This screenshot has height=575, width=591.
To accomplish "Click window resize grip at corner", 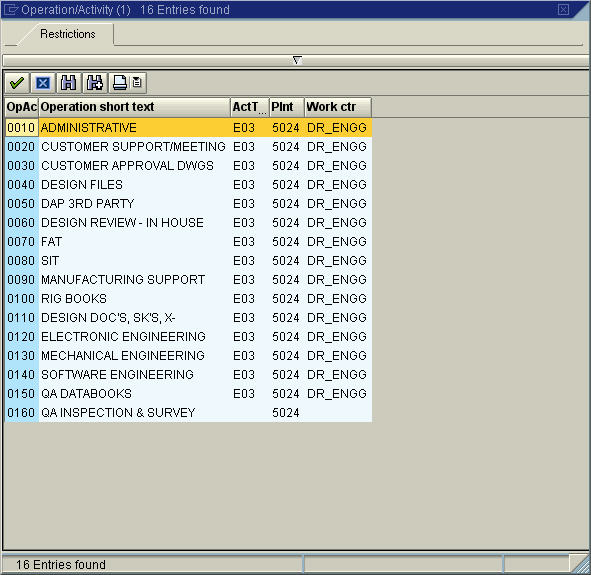I will click(581, 565).
